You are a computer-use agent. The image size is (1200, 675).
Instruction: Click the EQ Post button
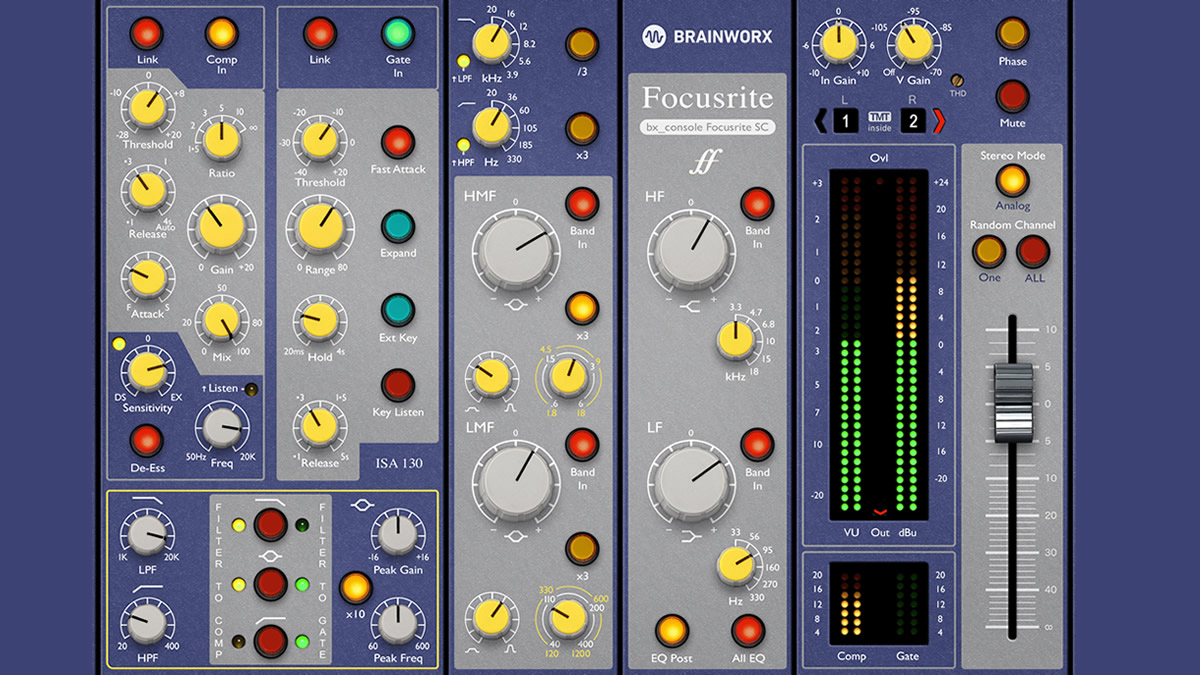coord(672,632)
